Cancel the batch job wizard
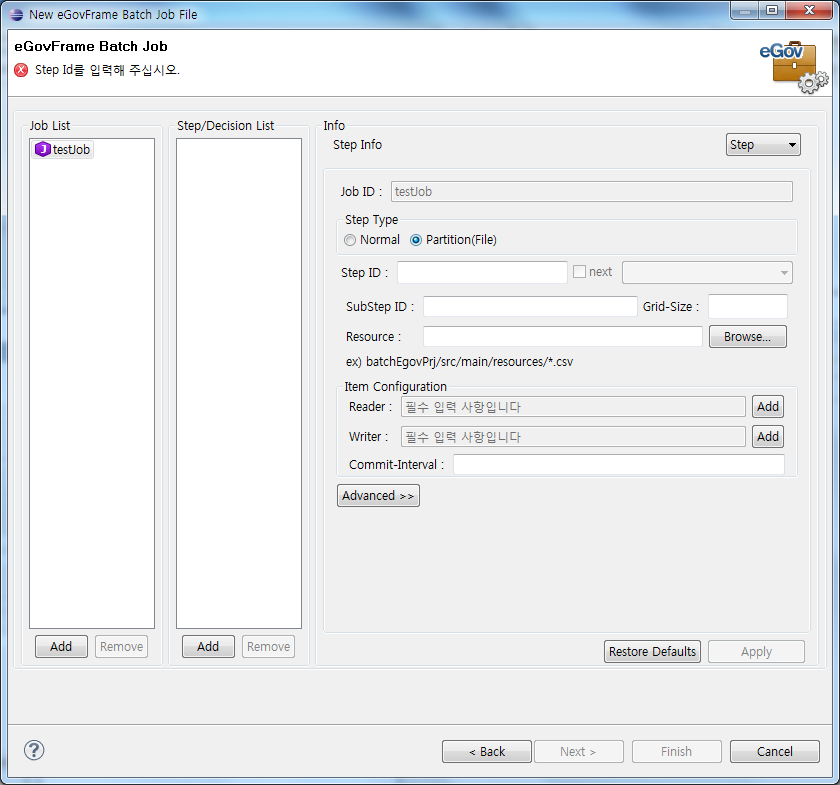Screen dimensions: 840x785 pyautogui.click(x=775, y=752)
